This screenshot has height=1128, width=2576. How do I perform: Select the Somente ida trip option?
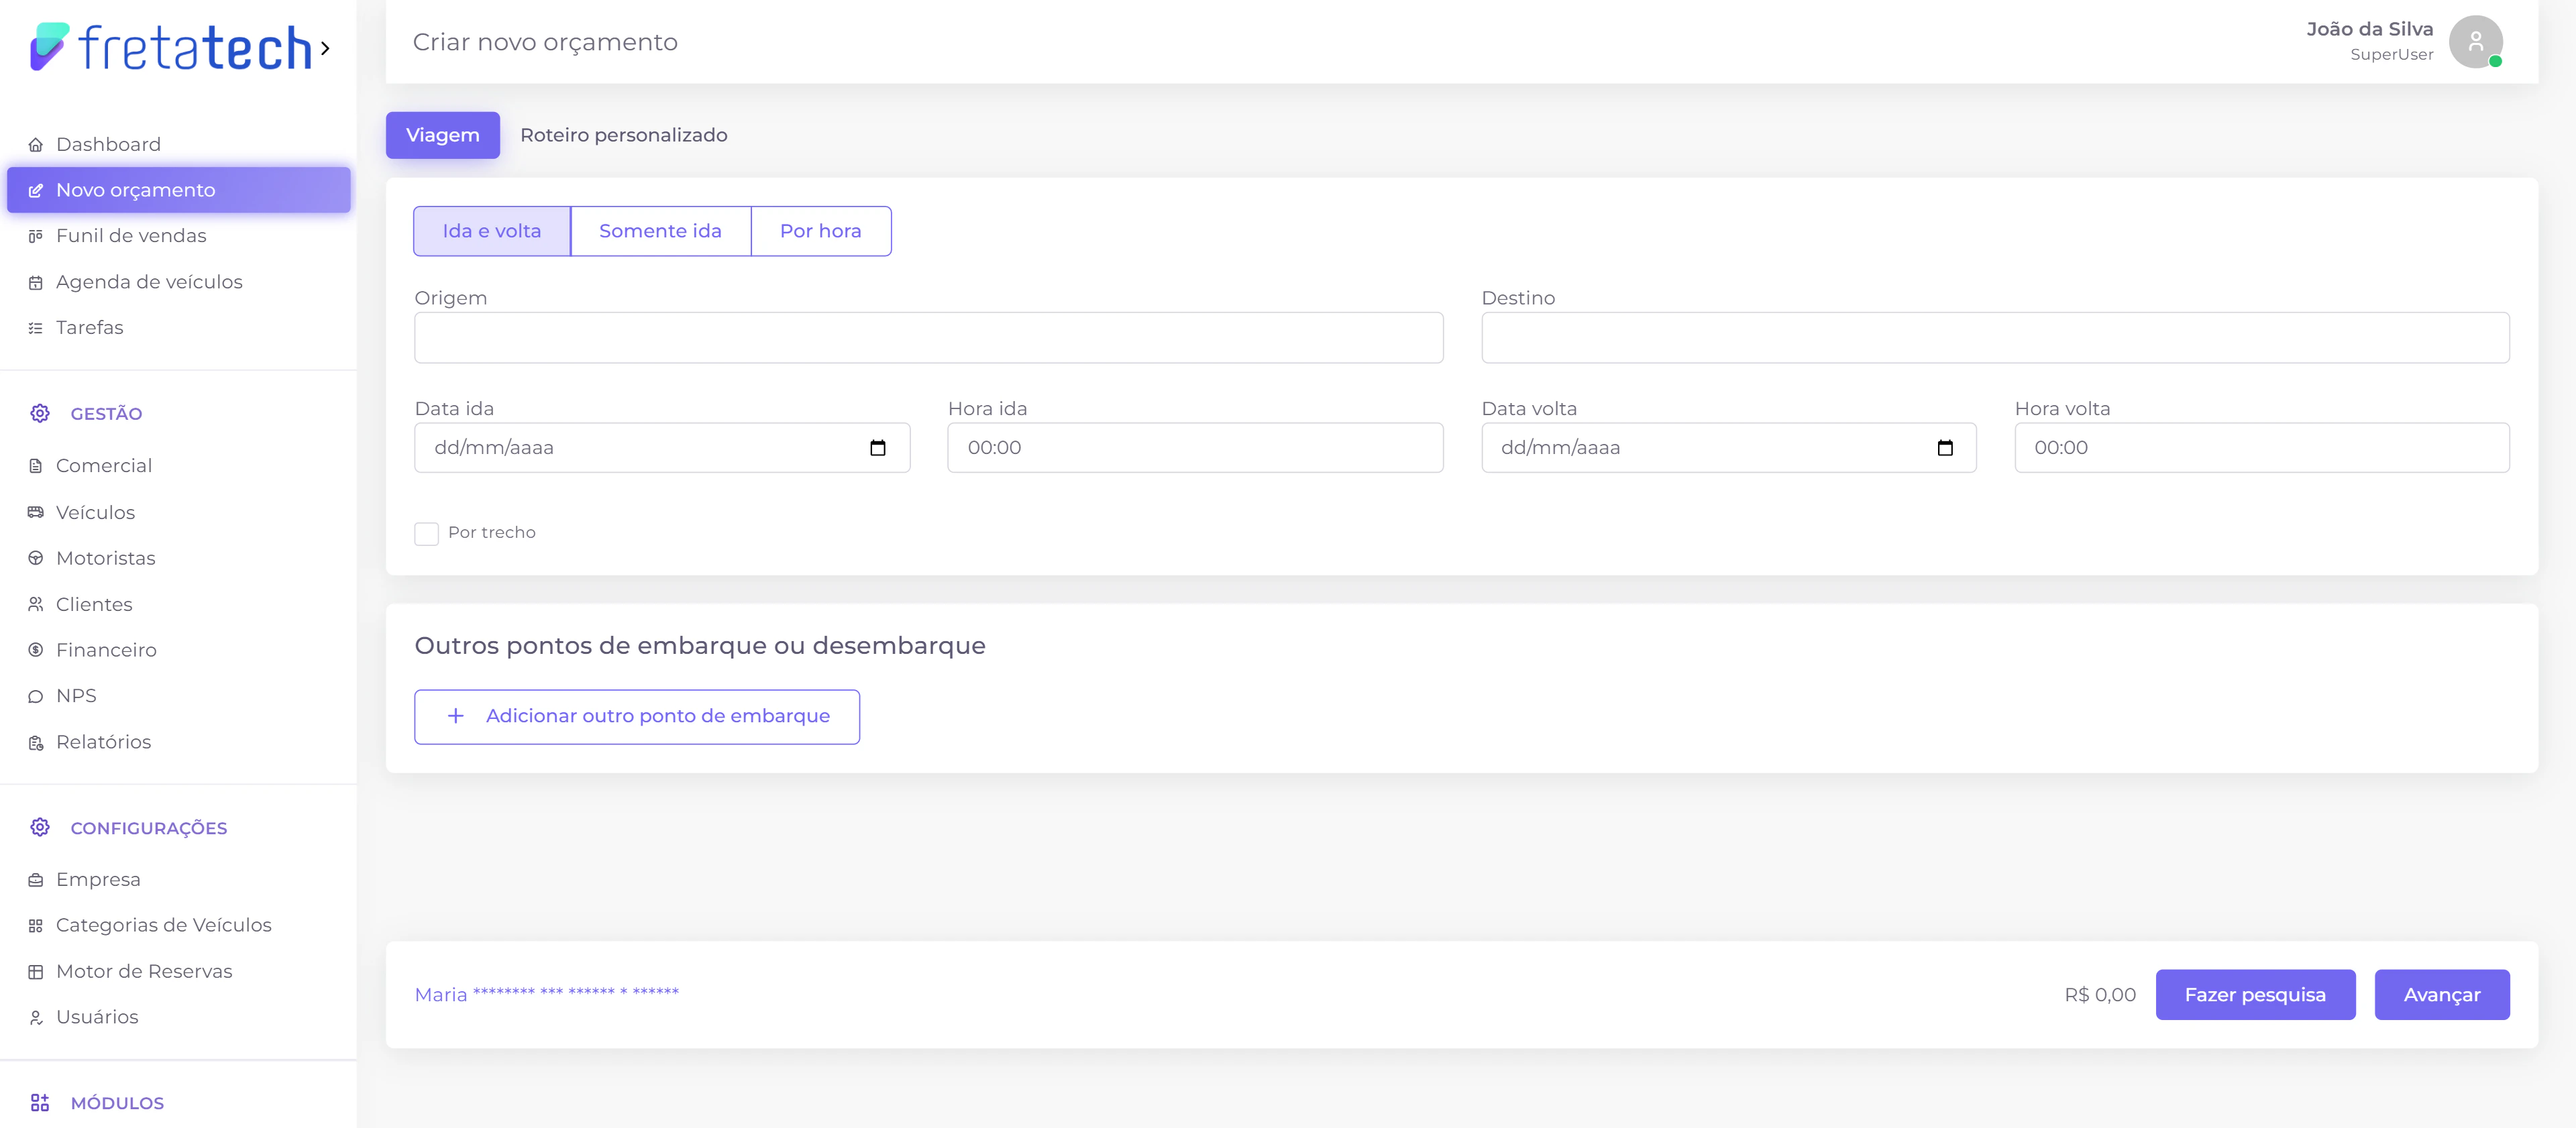pyautogui.click(x=660, y=231)
